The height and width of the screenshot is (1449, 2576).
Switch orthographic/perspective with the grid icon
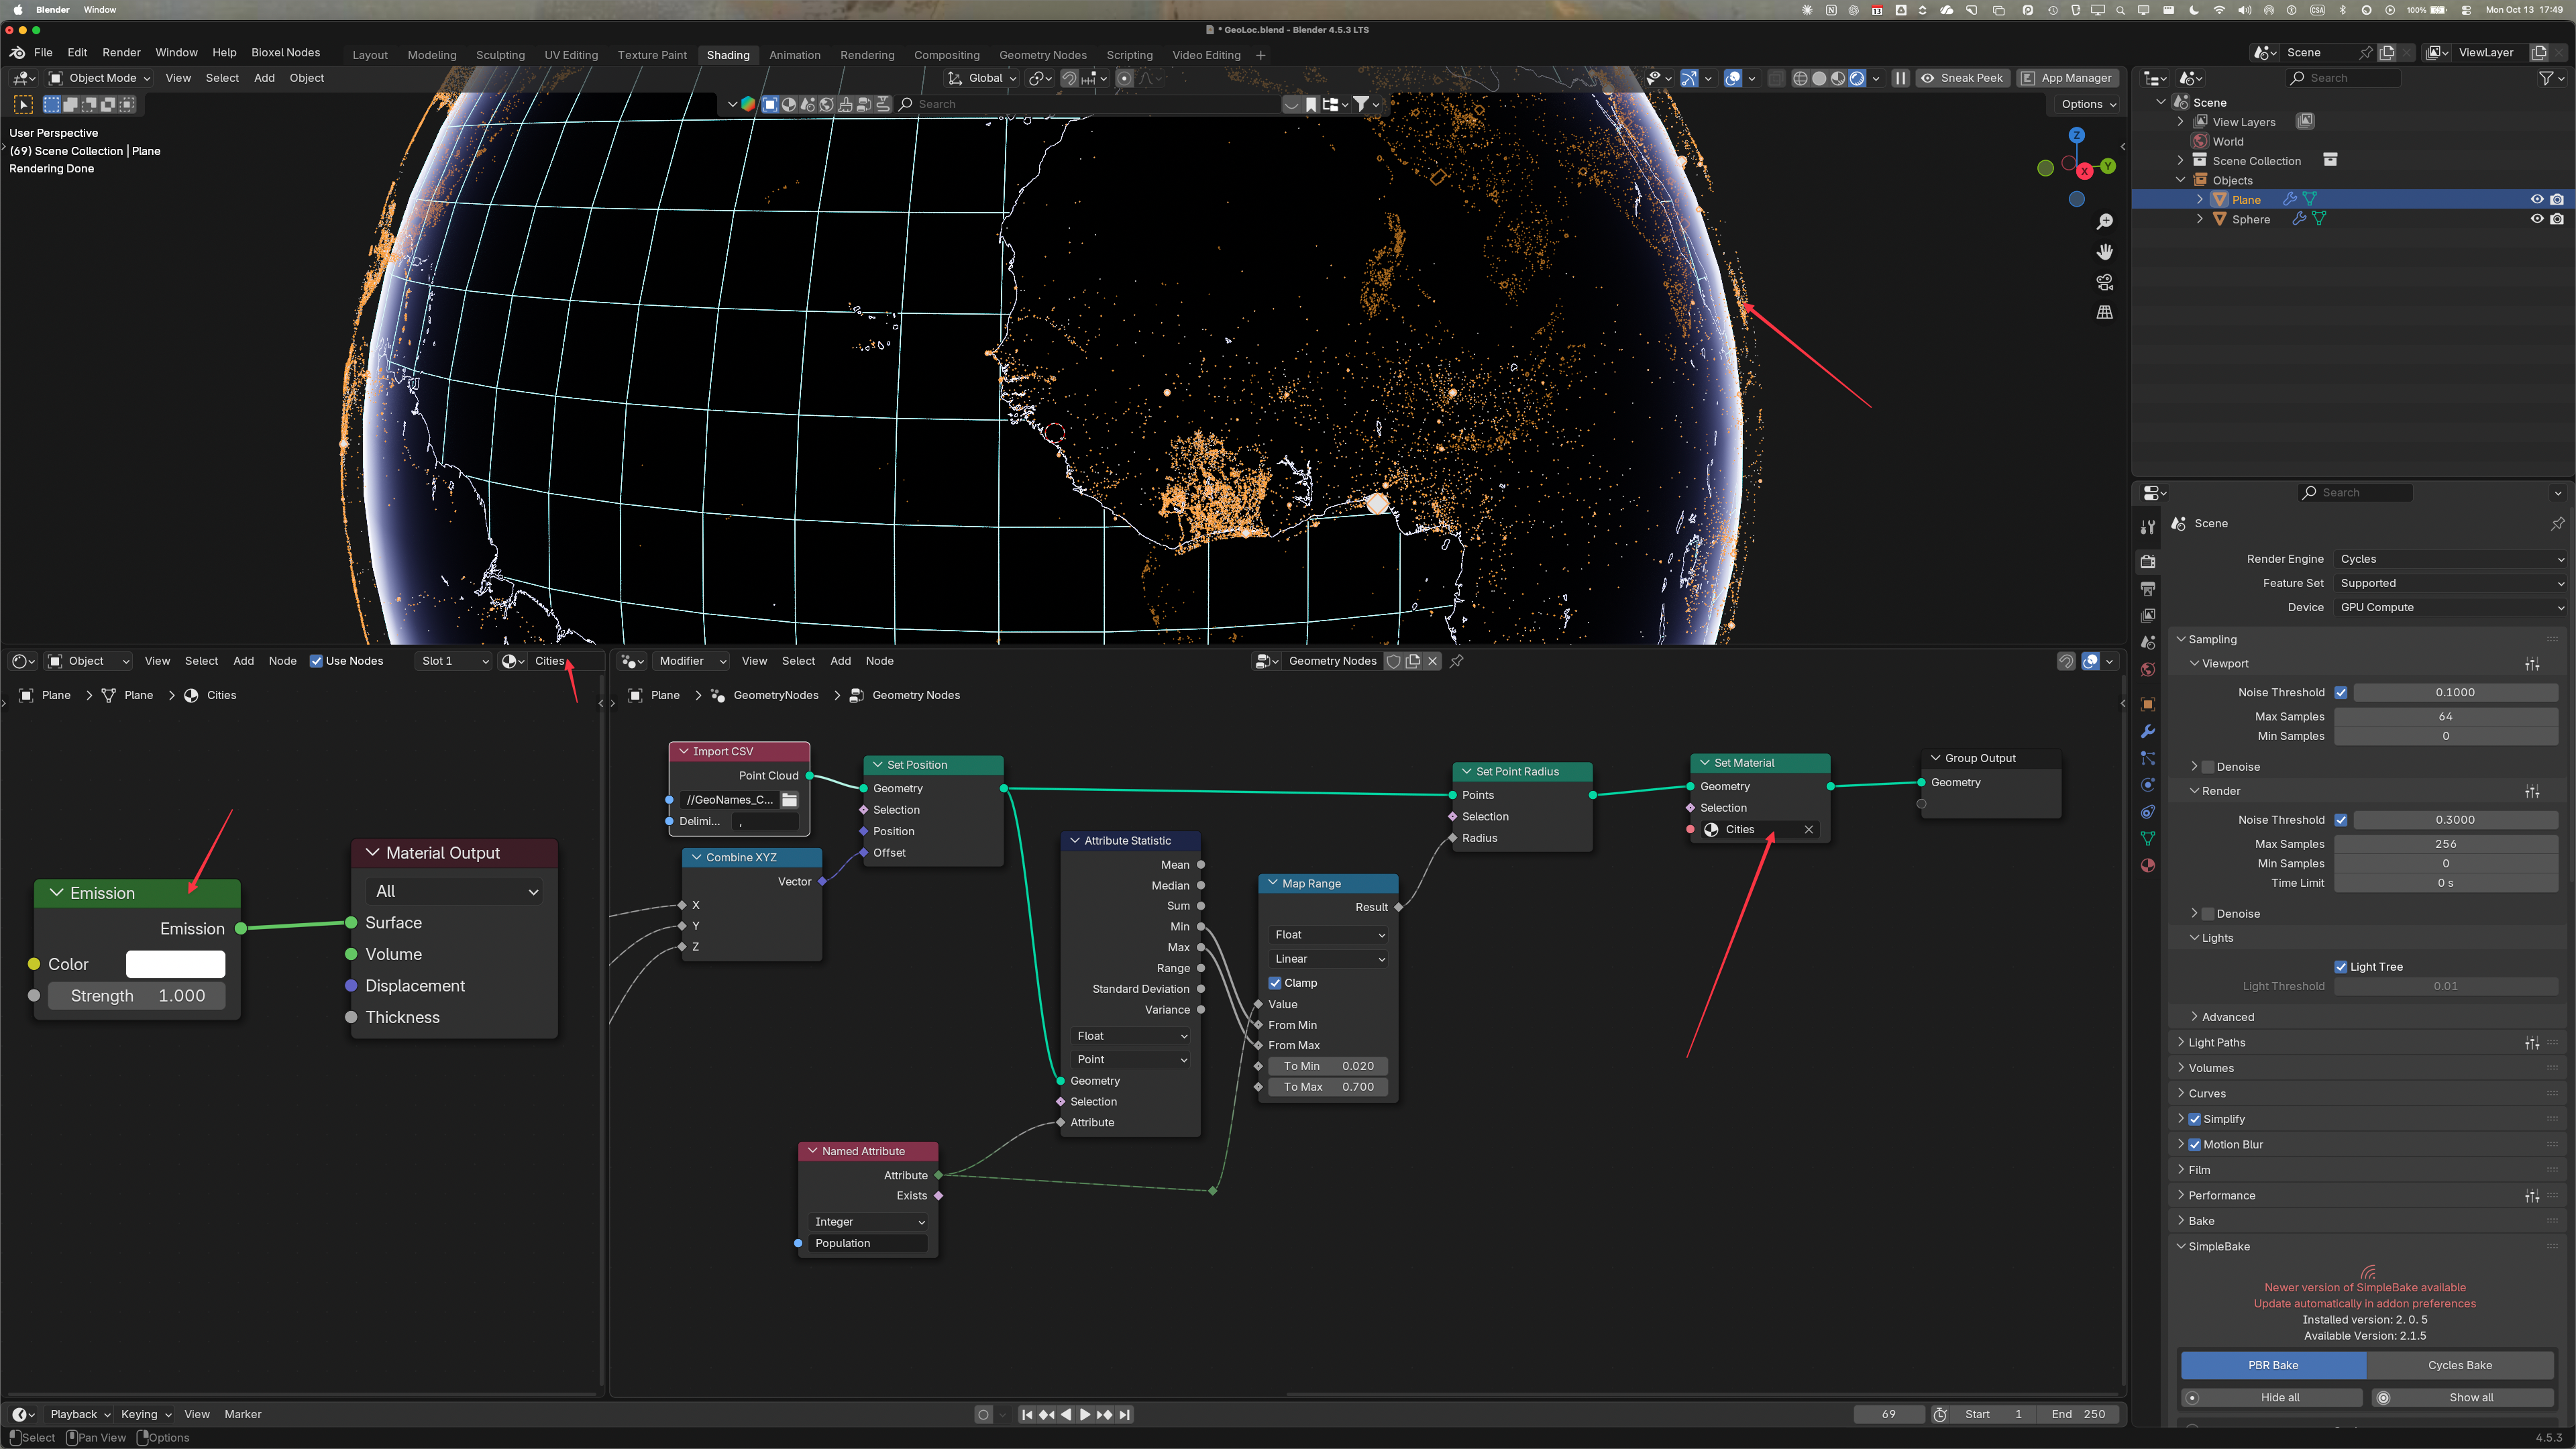tap(2105, 312)
